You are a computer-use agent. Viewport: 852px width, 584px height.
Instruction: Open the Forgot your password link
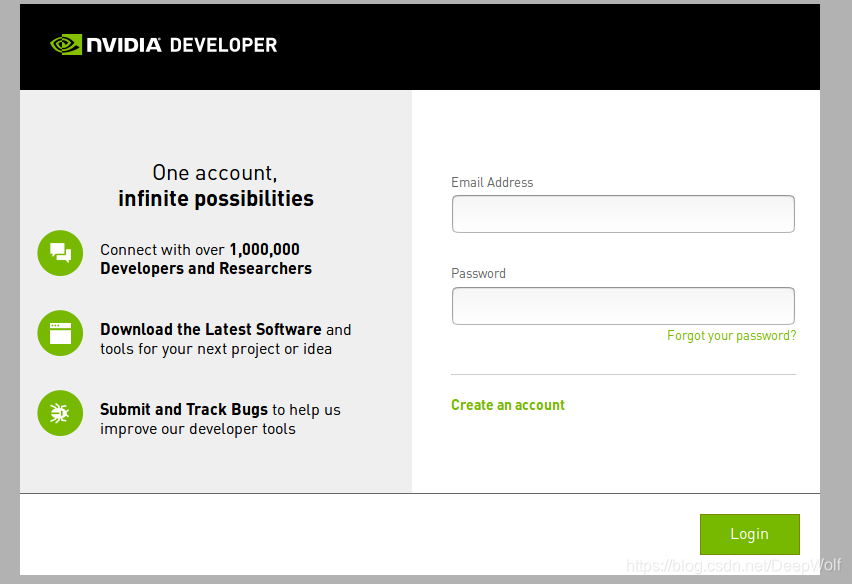point(731,336)
